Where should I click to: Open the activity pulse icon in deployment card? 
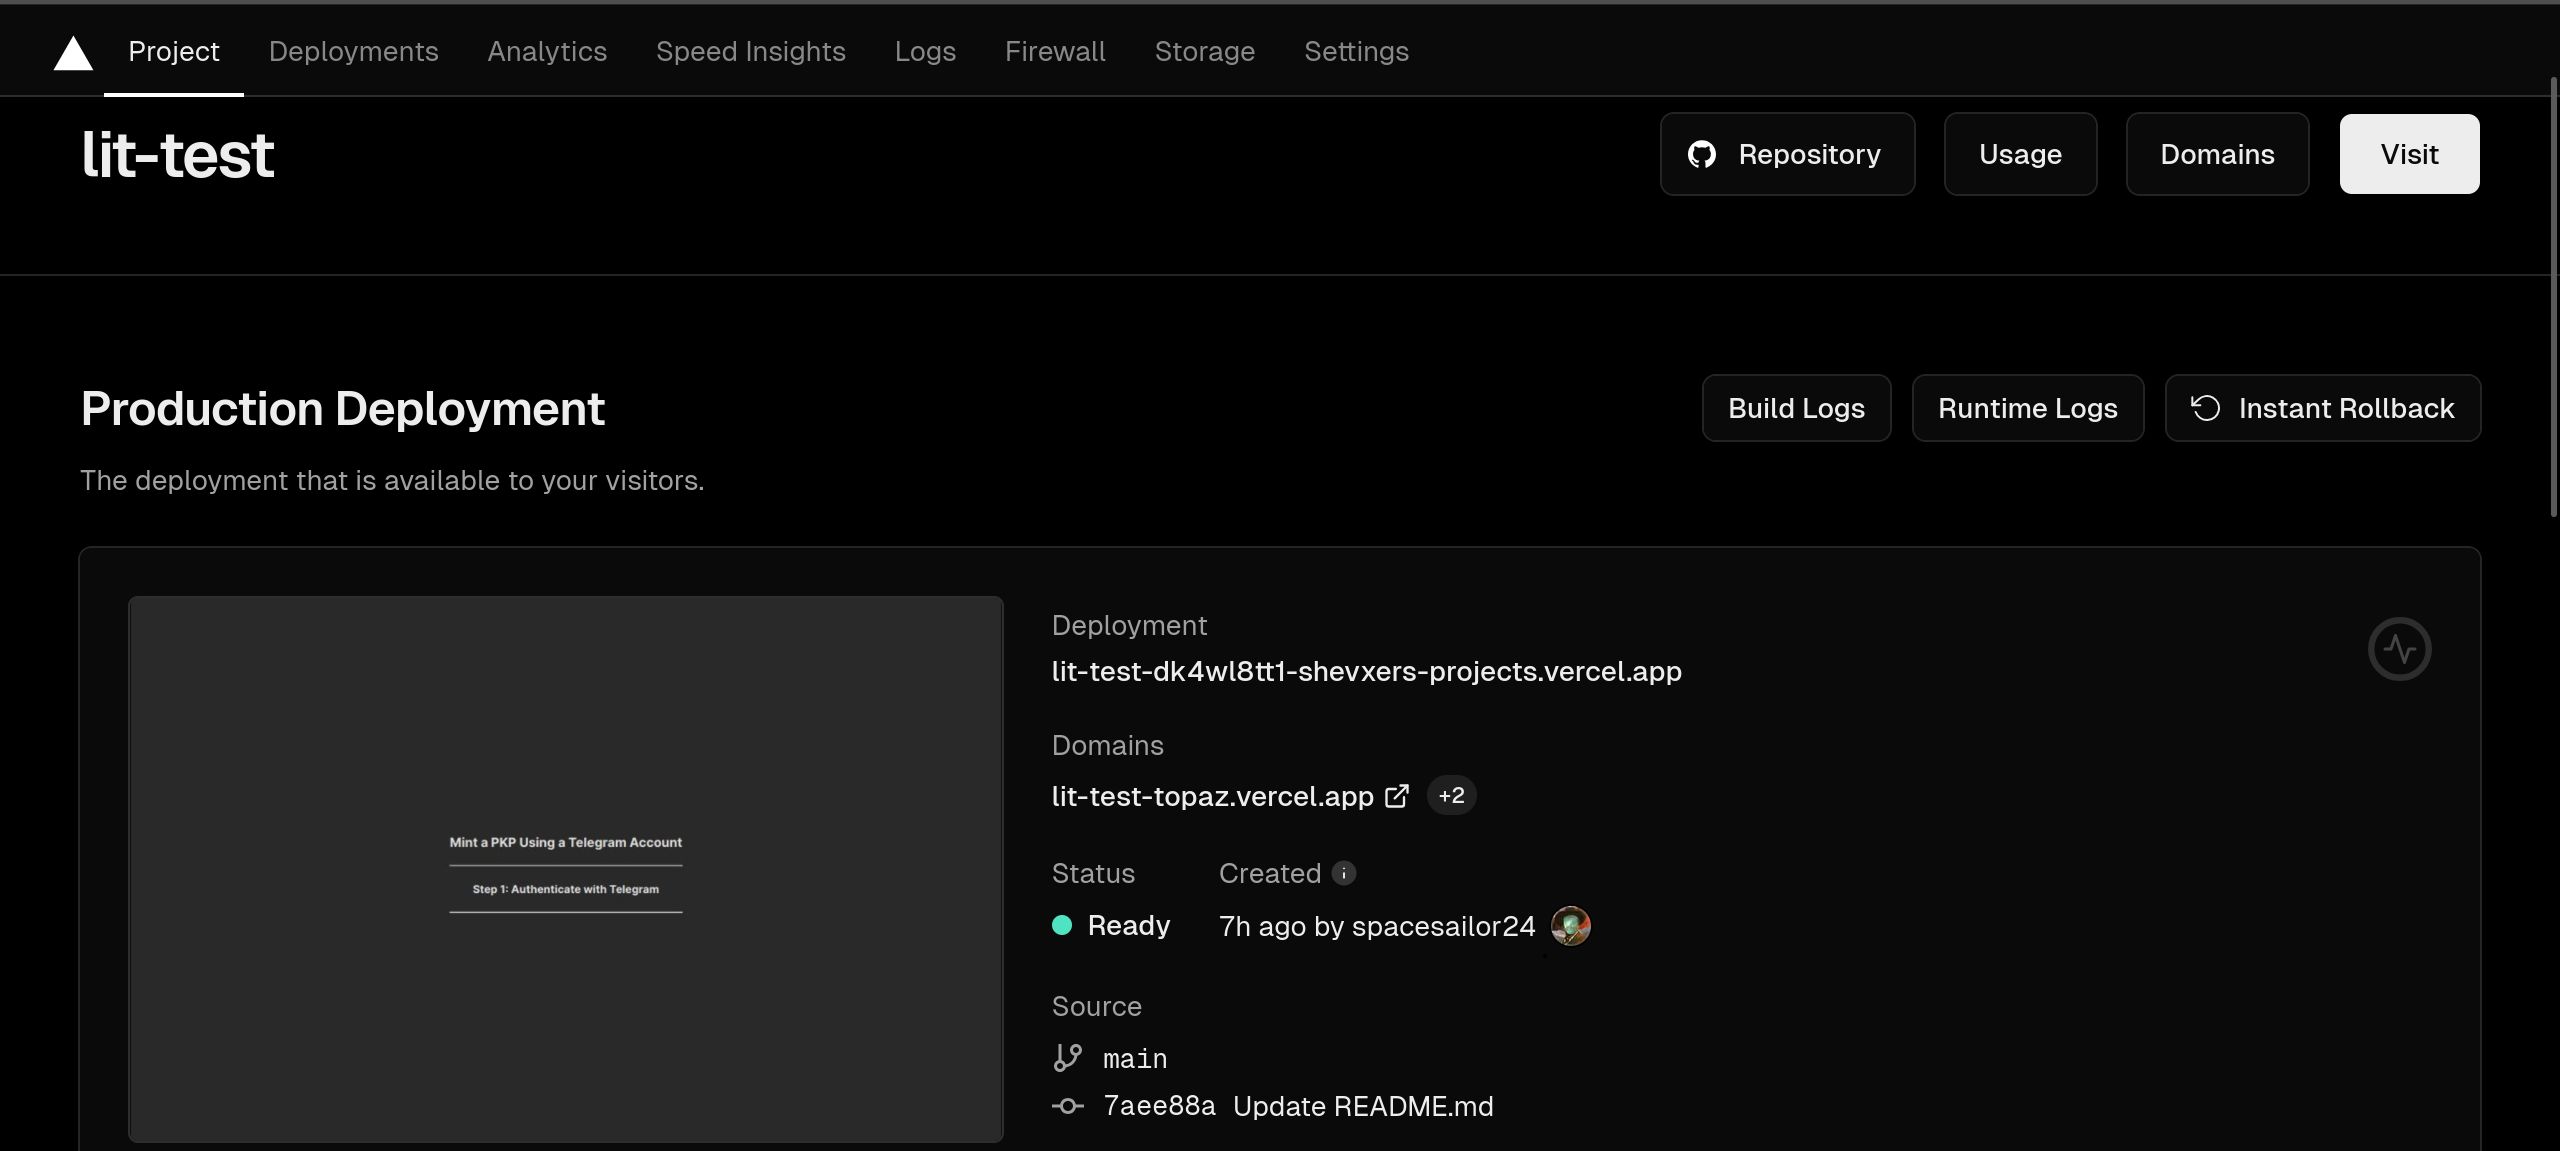click(2399, 649)
